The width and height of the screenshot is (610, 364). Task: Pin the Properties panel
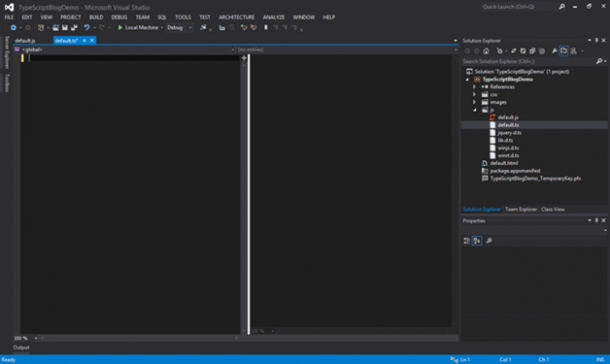(x=596, y=220)
